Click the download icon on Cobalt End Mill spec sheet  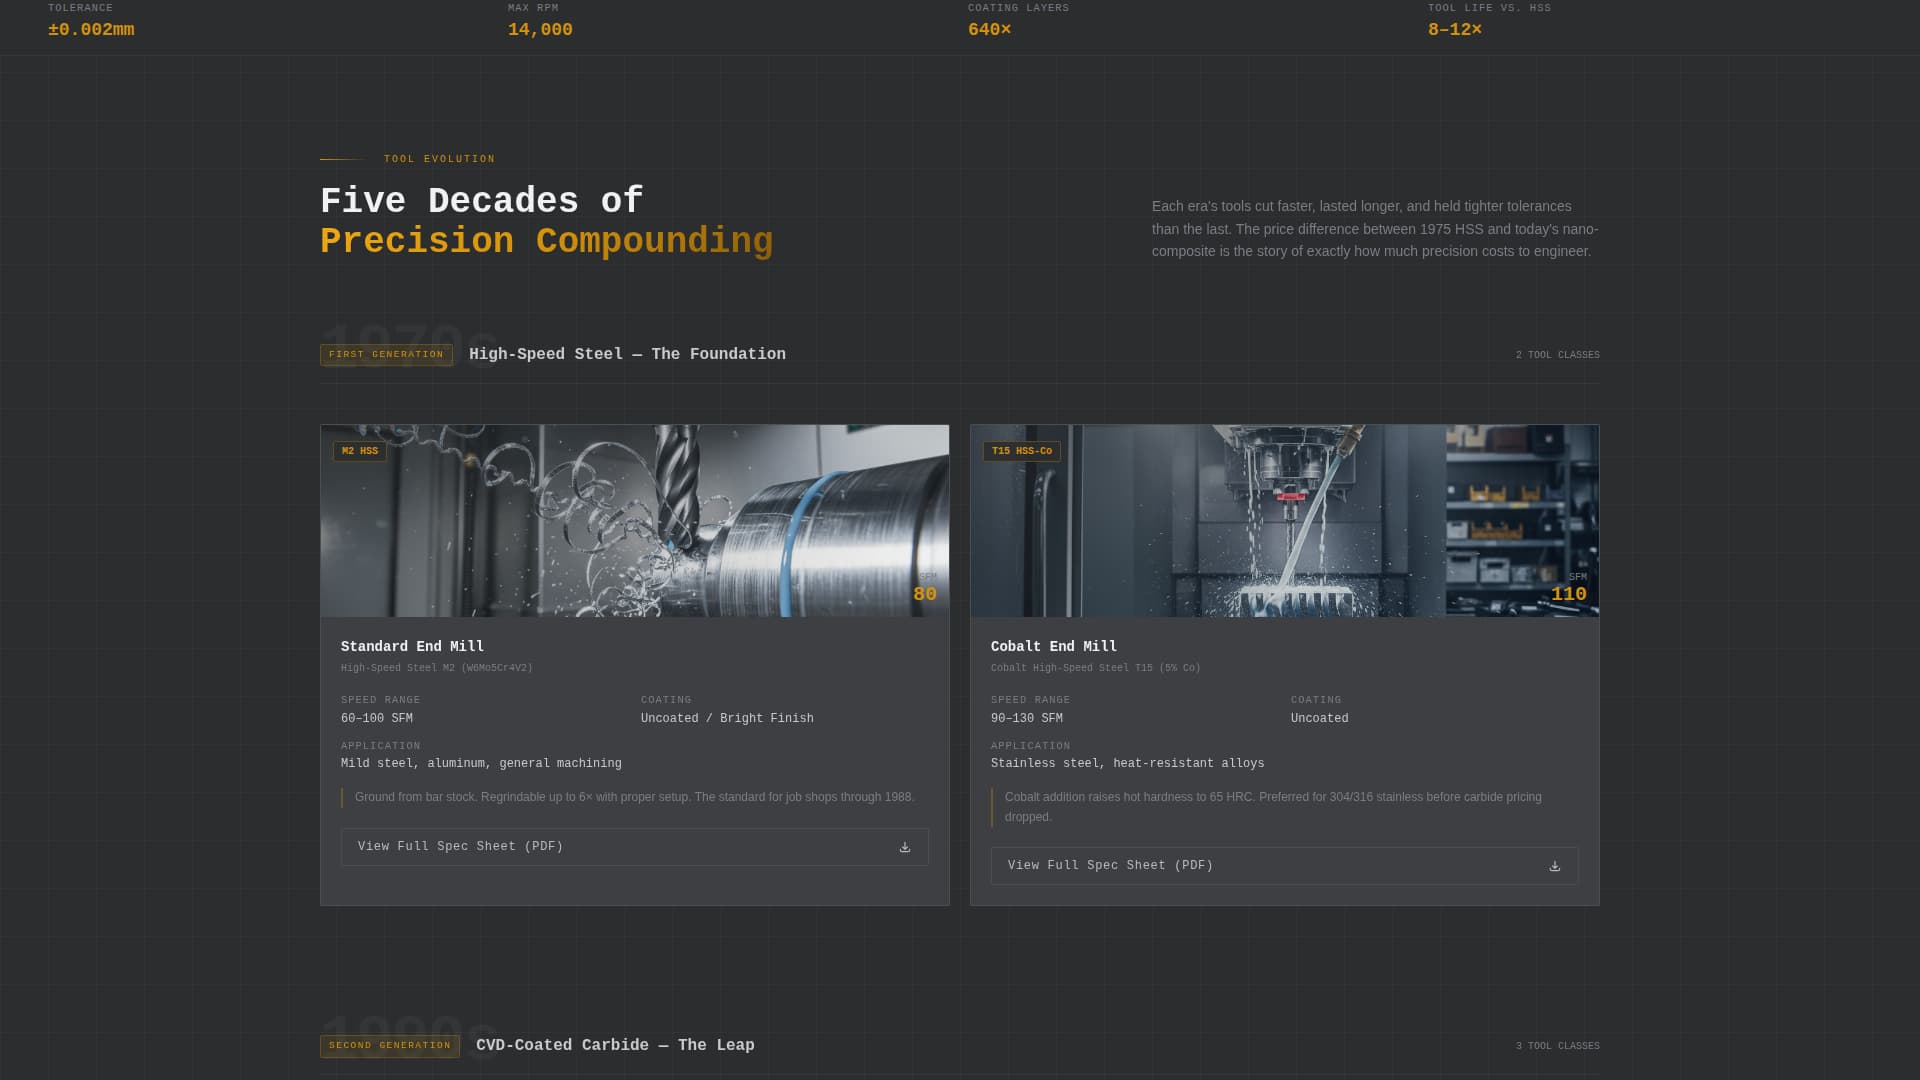pos(1554,865)
